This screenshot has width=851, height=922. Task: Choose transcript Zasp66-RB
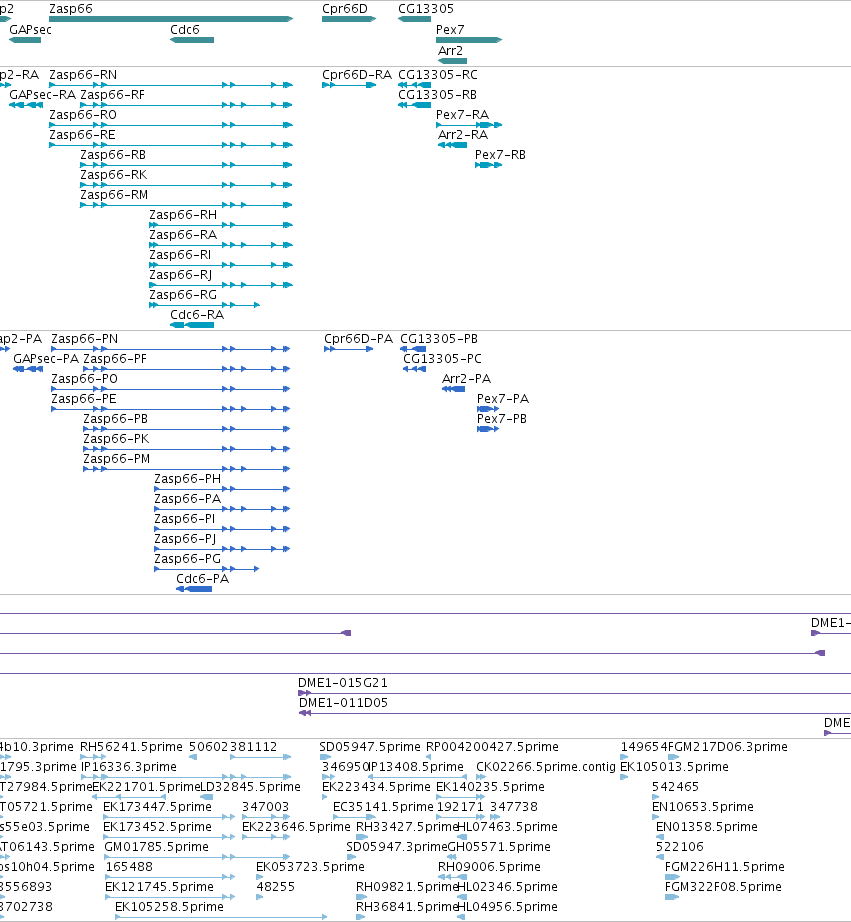click(113, 155)
